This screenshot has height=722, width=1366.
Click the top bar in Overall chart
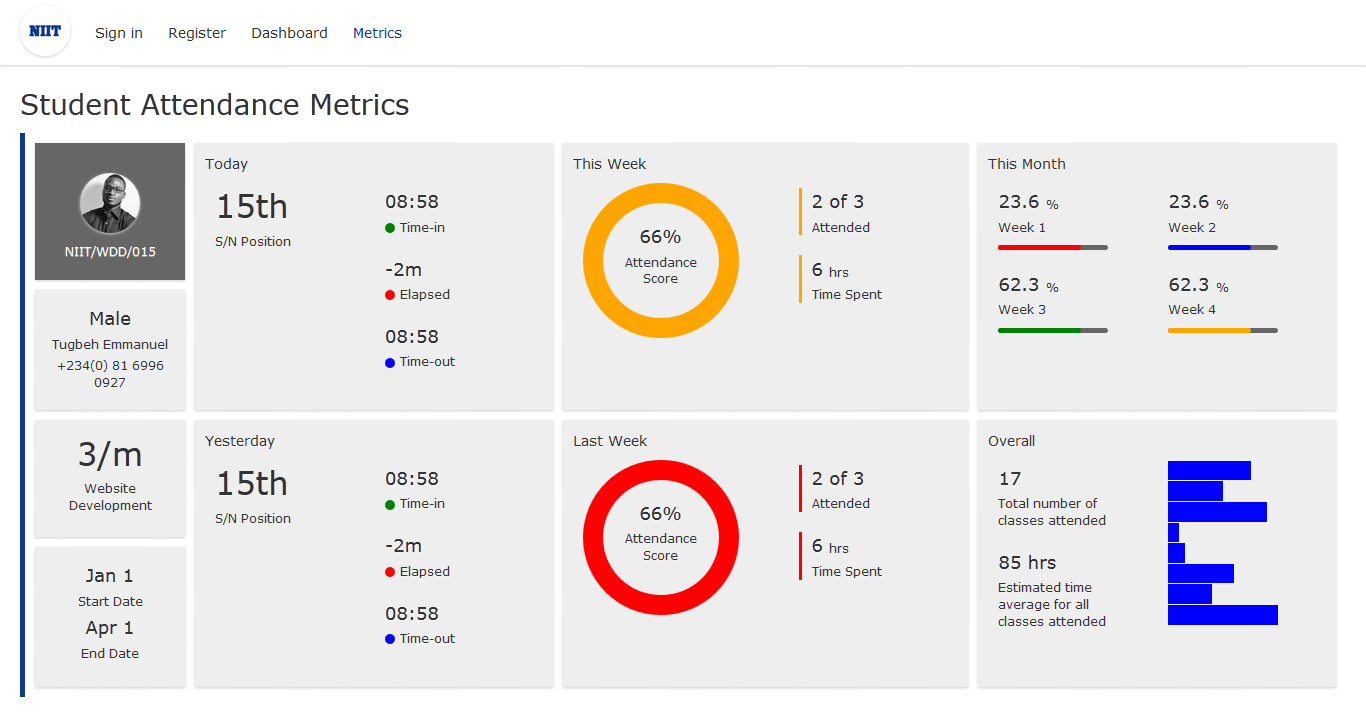[x=1209, y=470]
